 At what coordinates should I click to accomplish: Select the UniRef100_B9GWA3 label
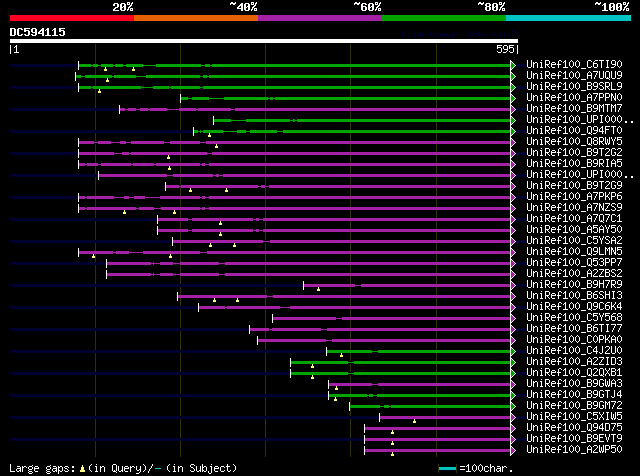coord(574,384)
